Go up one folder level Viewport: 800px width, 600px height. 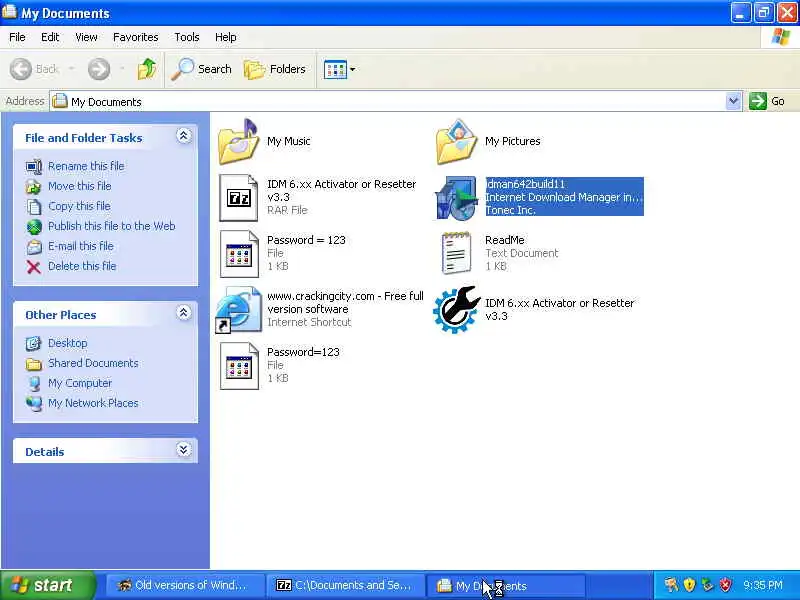click(147, 69)
